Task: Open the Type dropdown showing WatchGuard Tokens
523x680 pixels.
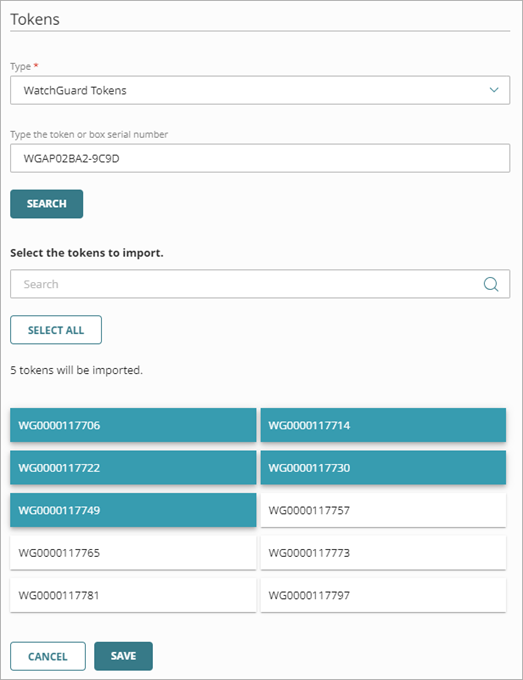Action: pos(260,90)
